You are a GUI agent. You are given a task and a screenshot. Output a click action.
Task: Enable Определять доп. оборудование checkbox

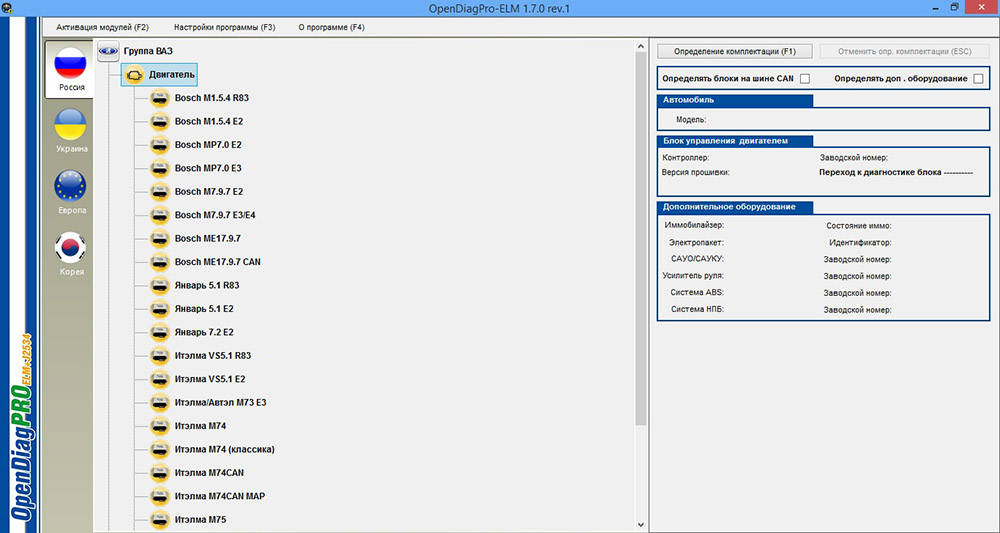[x=978, y=78]
